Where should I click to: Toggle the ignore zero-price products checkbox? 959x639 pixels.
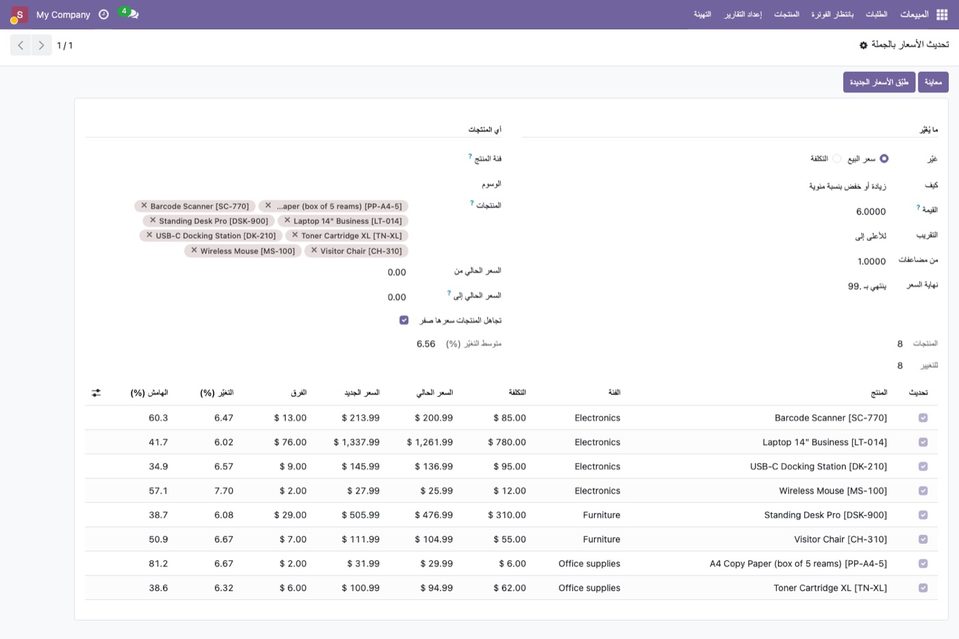(404, 320)
